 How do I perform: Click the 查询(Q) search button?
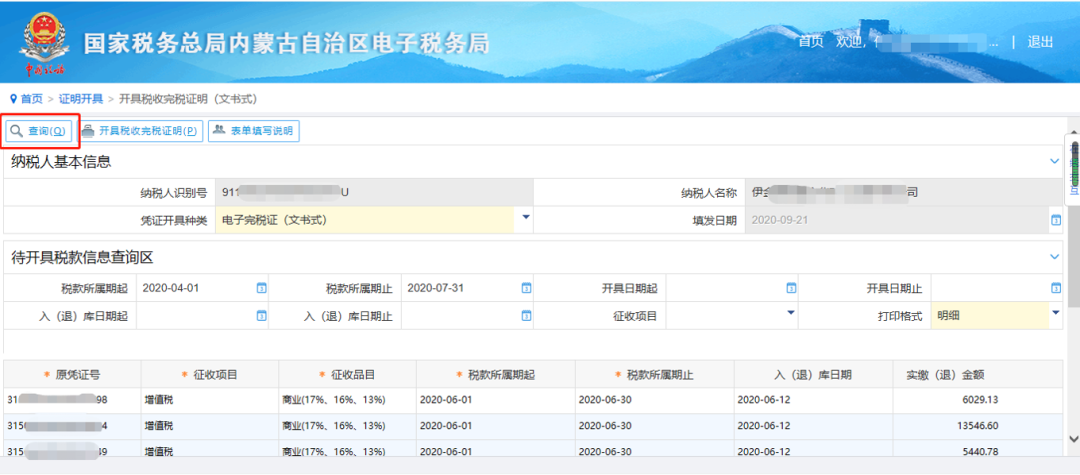click(39, 131)
